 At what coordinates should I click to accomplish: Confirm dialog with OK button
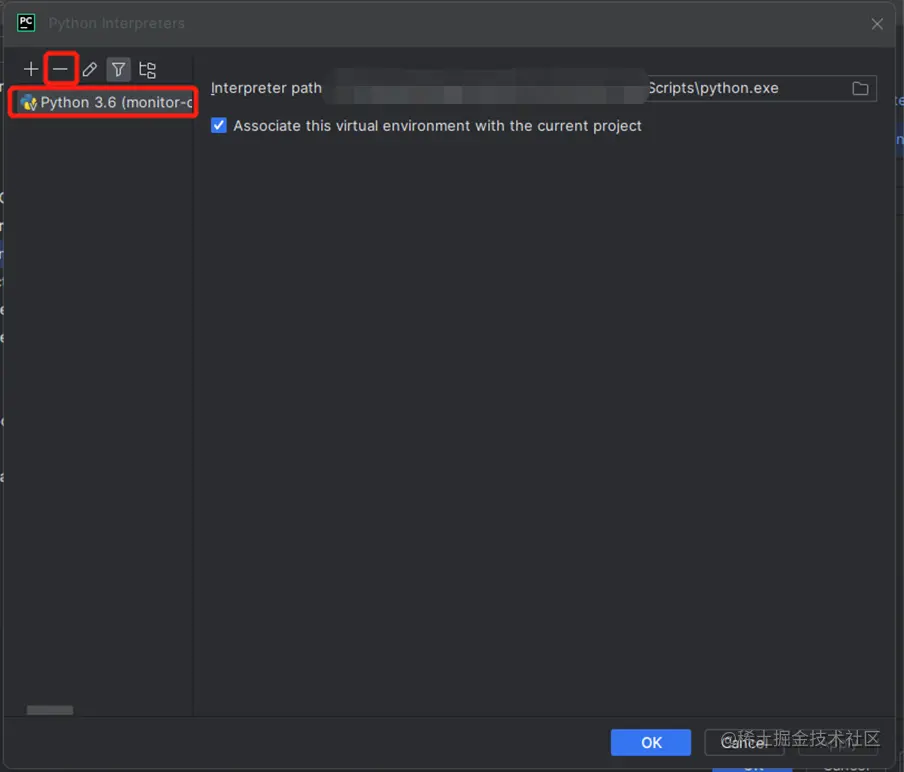click(x=651, y=743)
